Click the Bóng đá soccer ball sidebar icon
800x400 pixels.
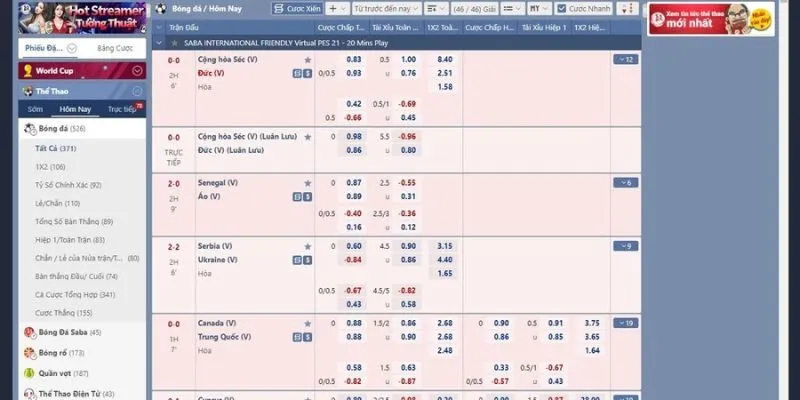[29, 129]
